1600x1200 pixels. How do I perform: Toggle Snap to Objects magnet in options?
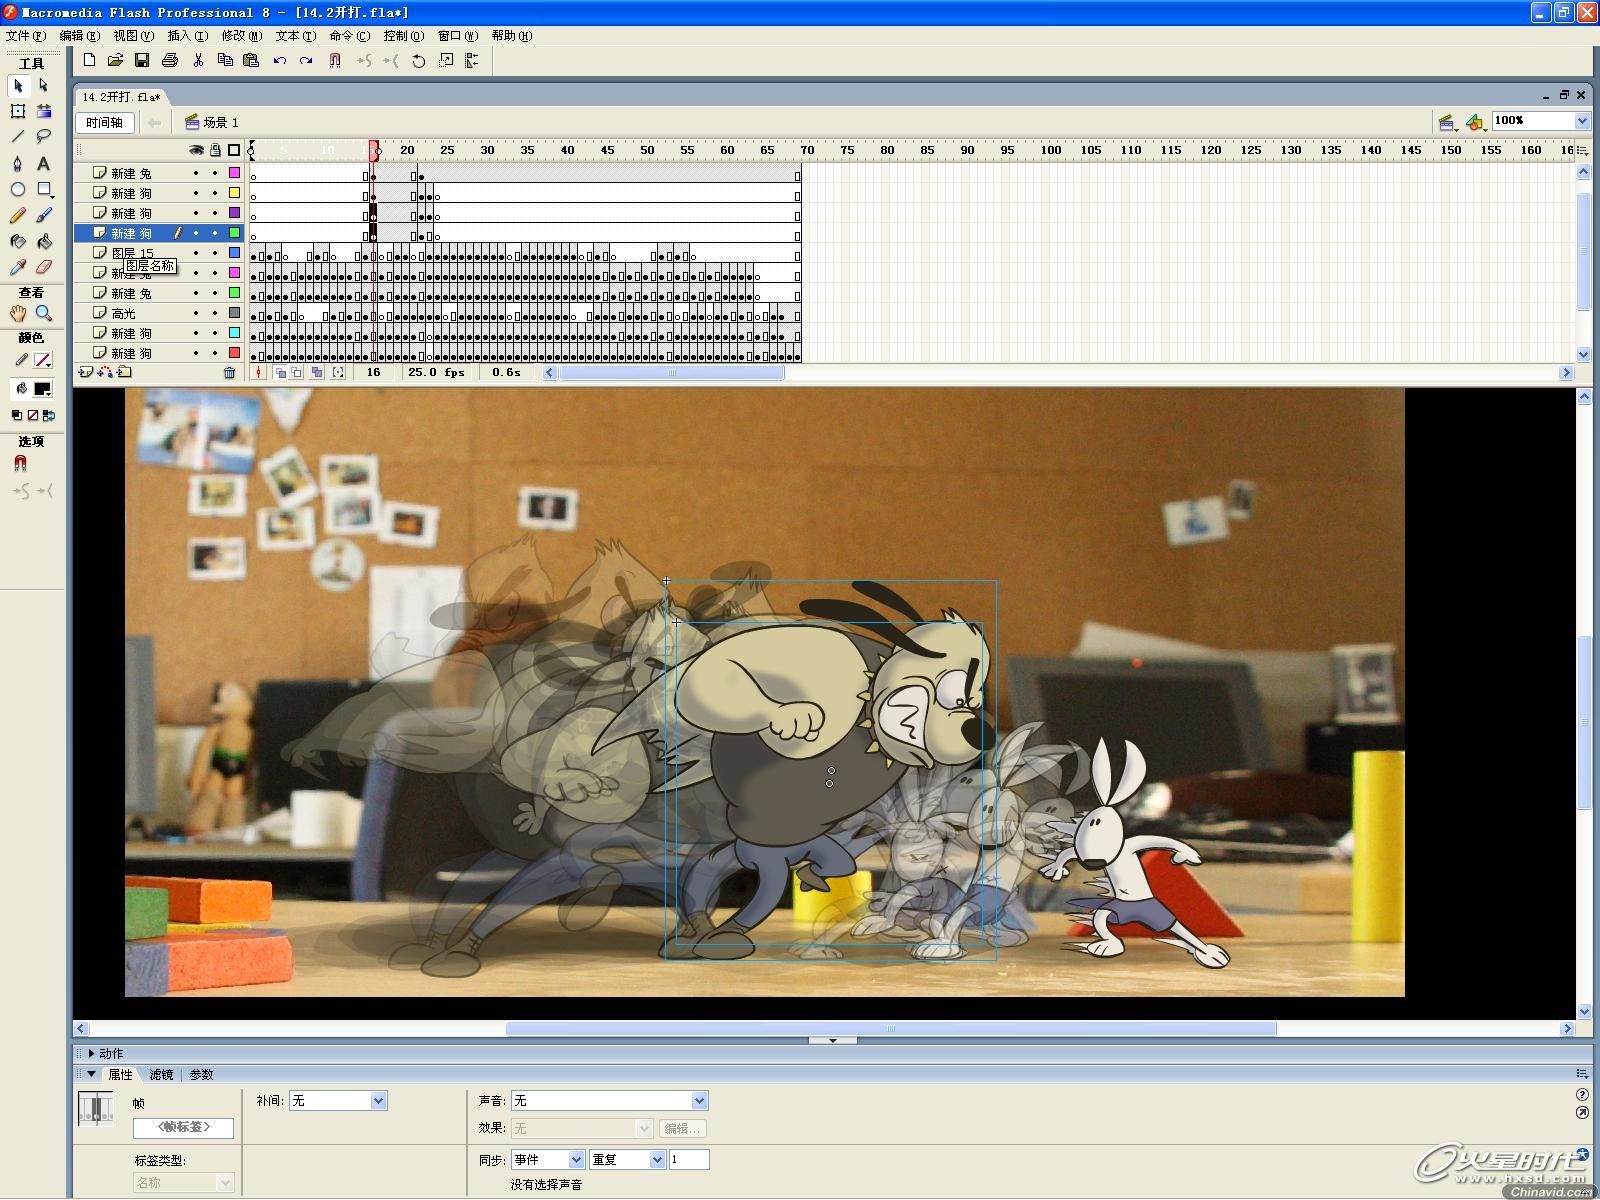click(20, 464)
